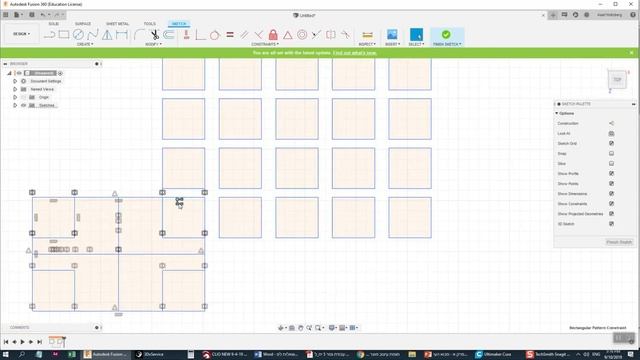Viewport: 640px width, 360px height.
Task: Click the Pan hand icon in navigation bar
Action: [301, 328]
